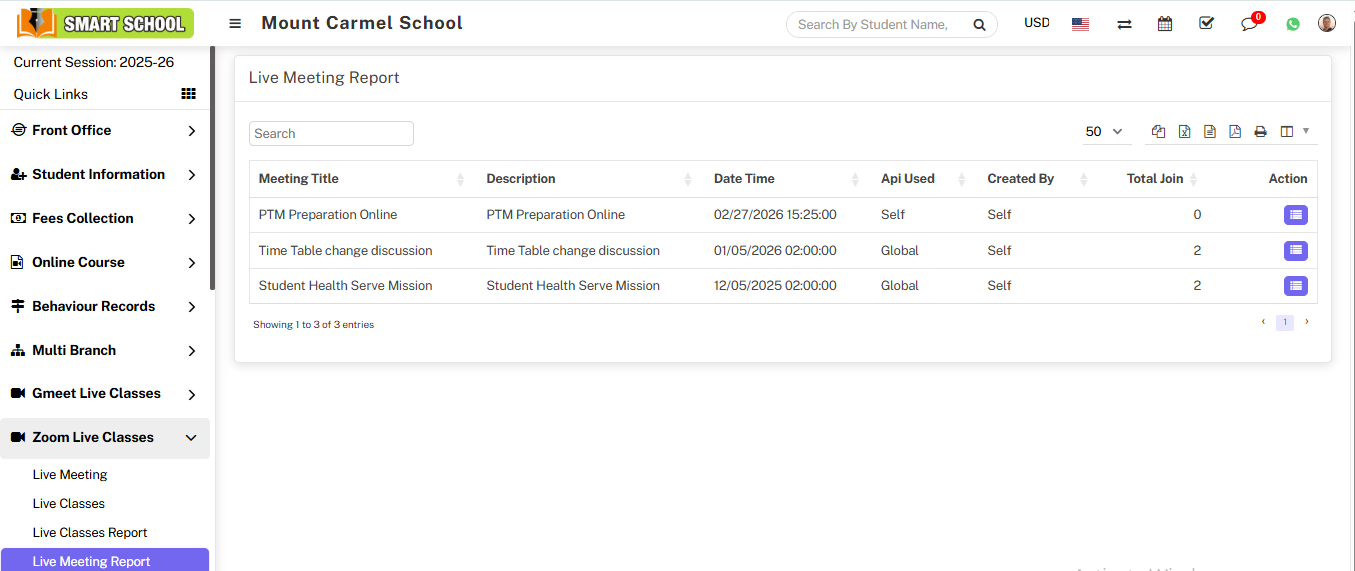Copy table data using copy icon

tap(1158, 132)
